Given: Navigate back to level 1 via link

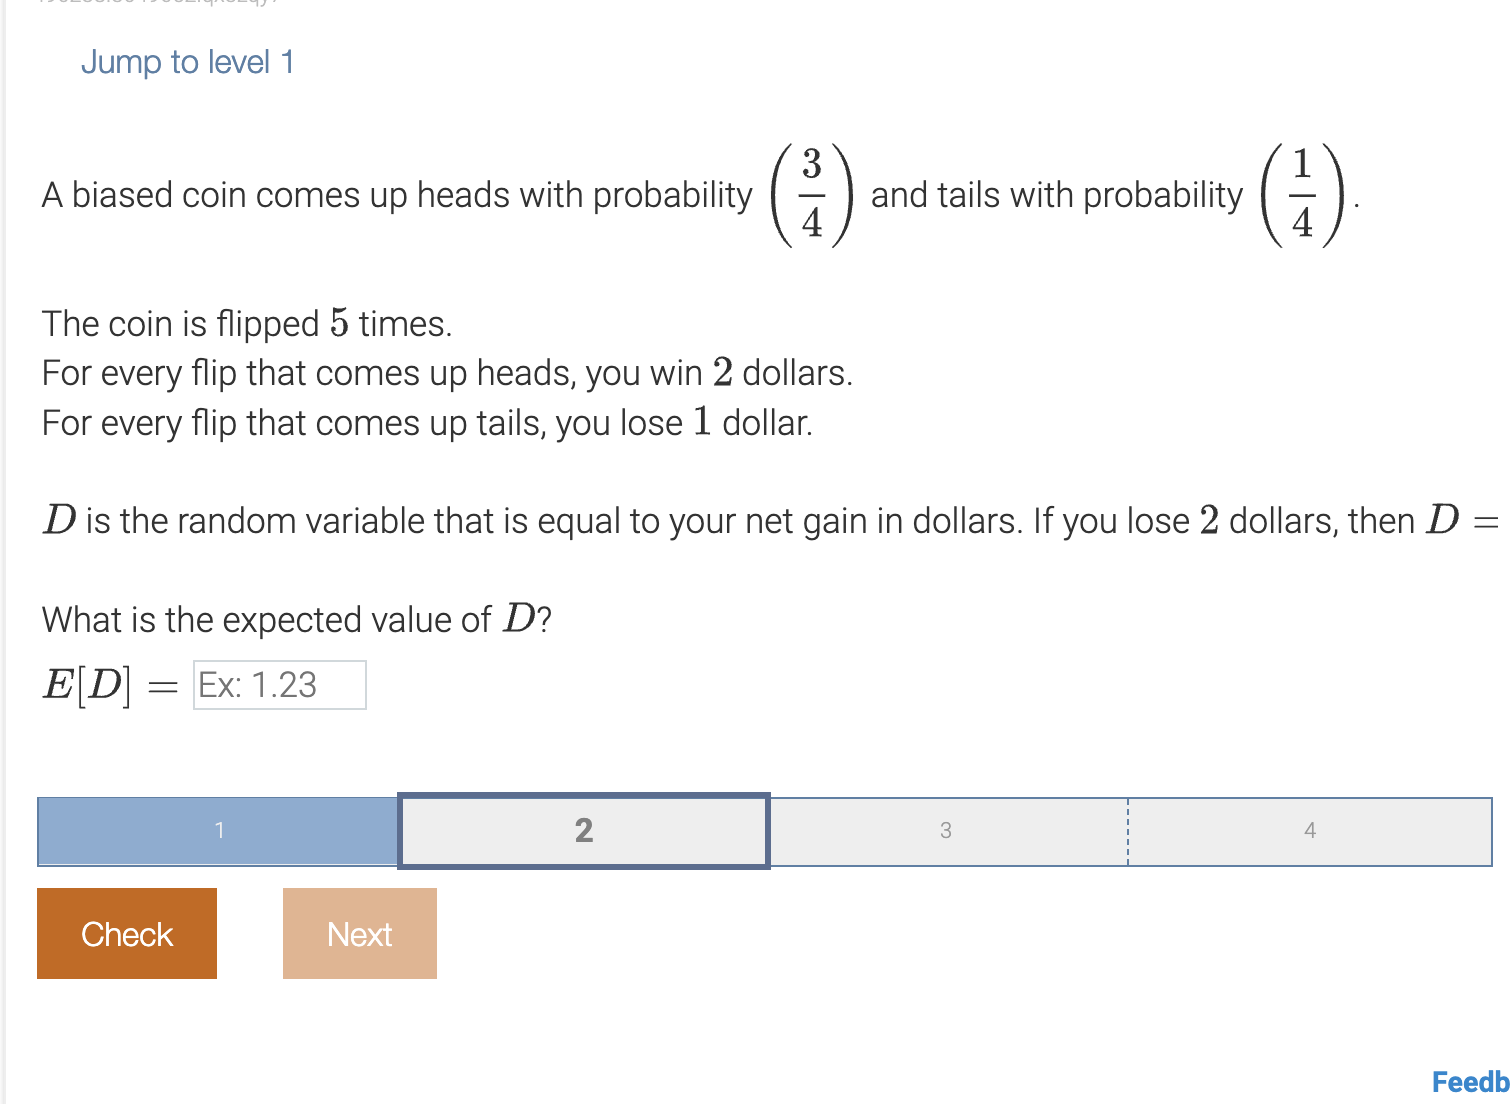Looking at the screenshot, I should (187, 62).
